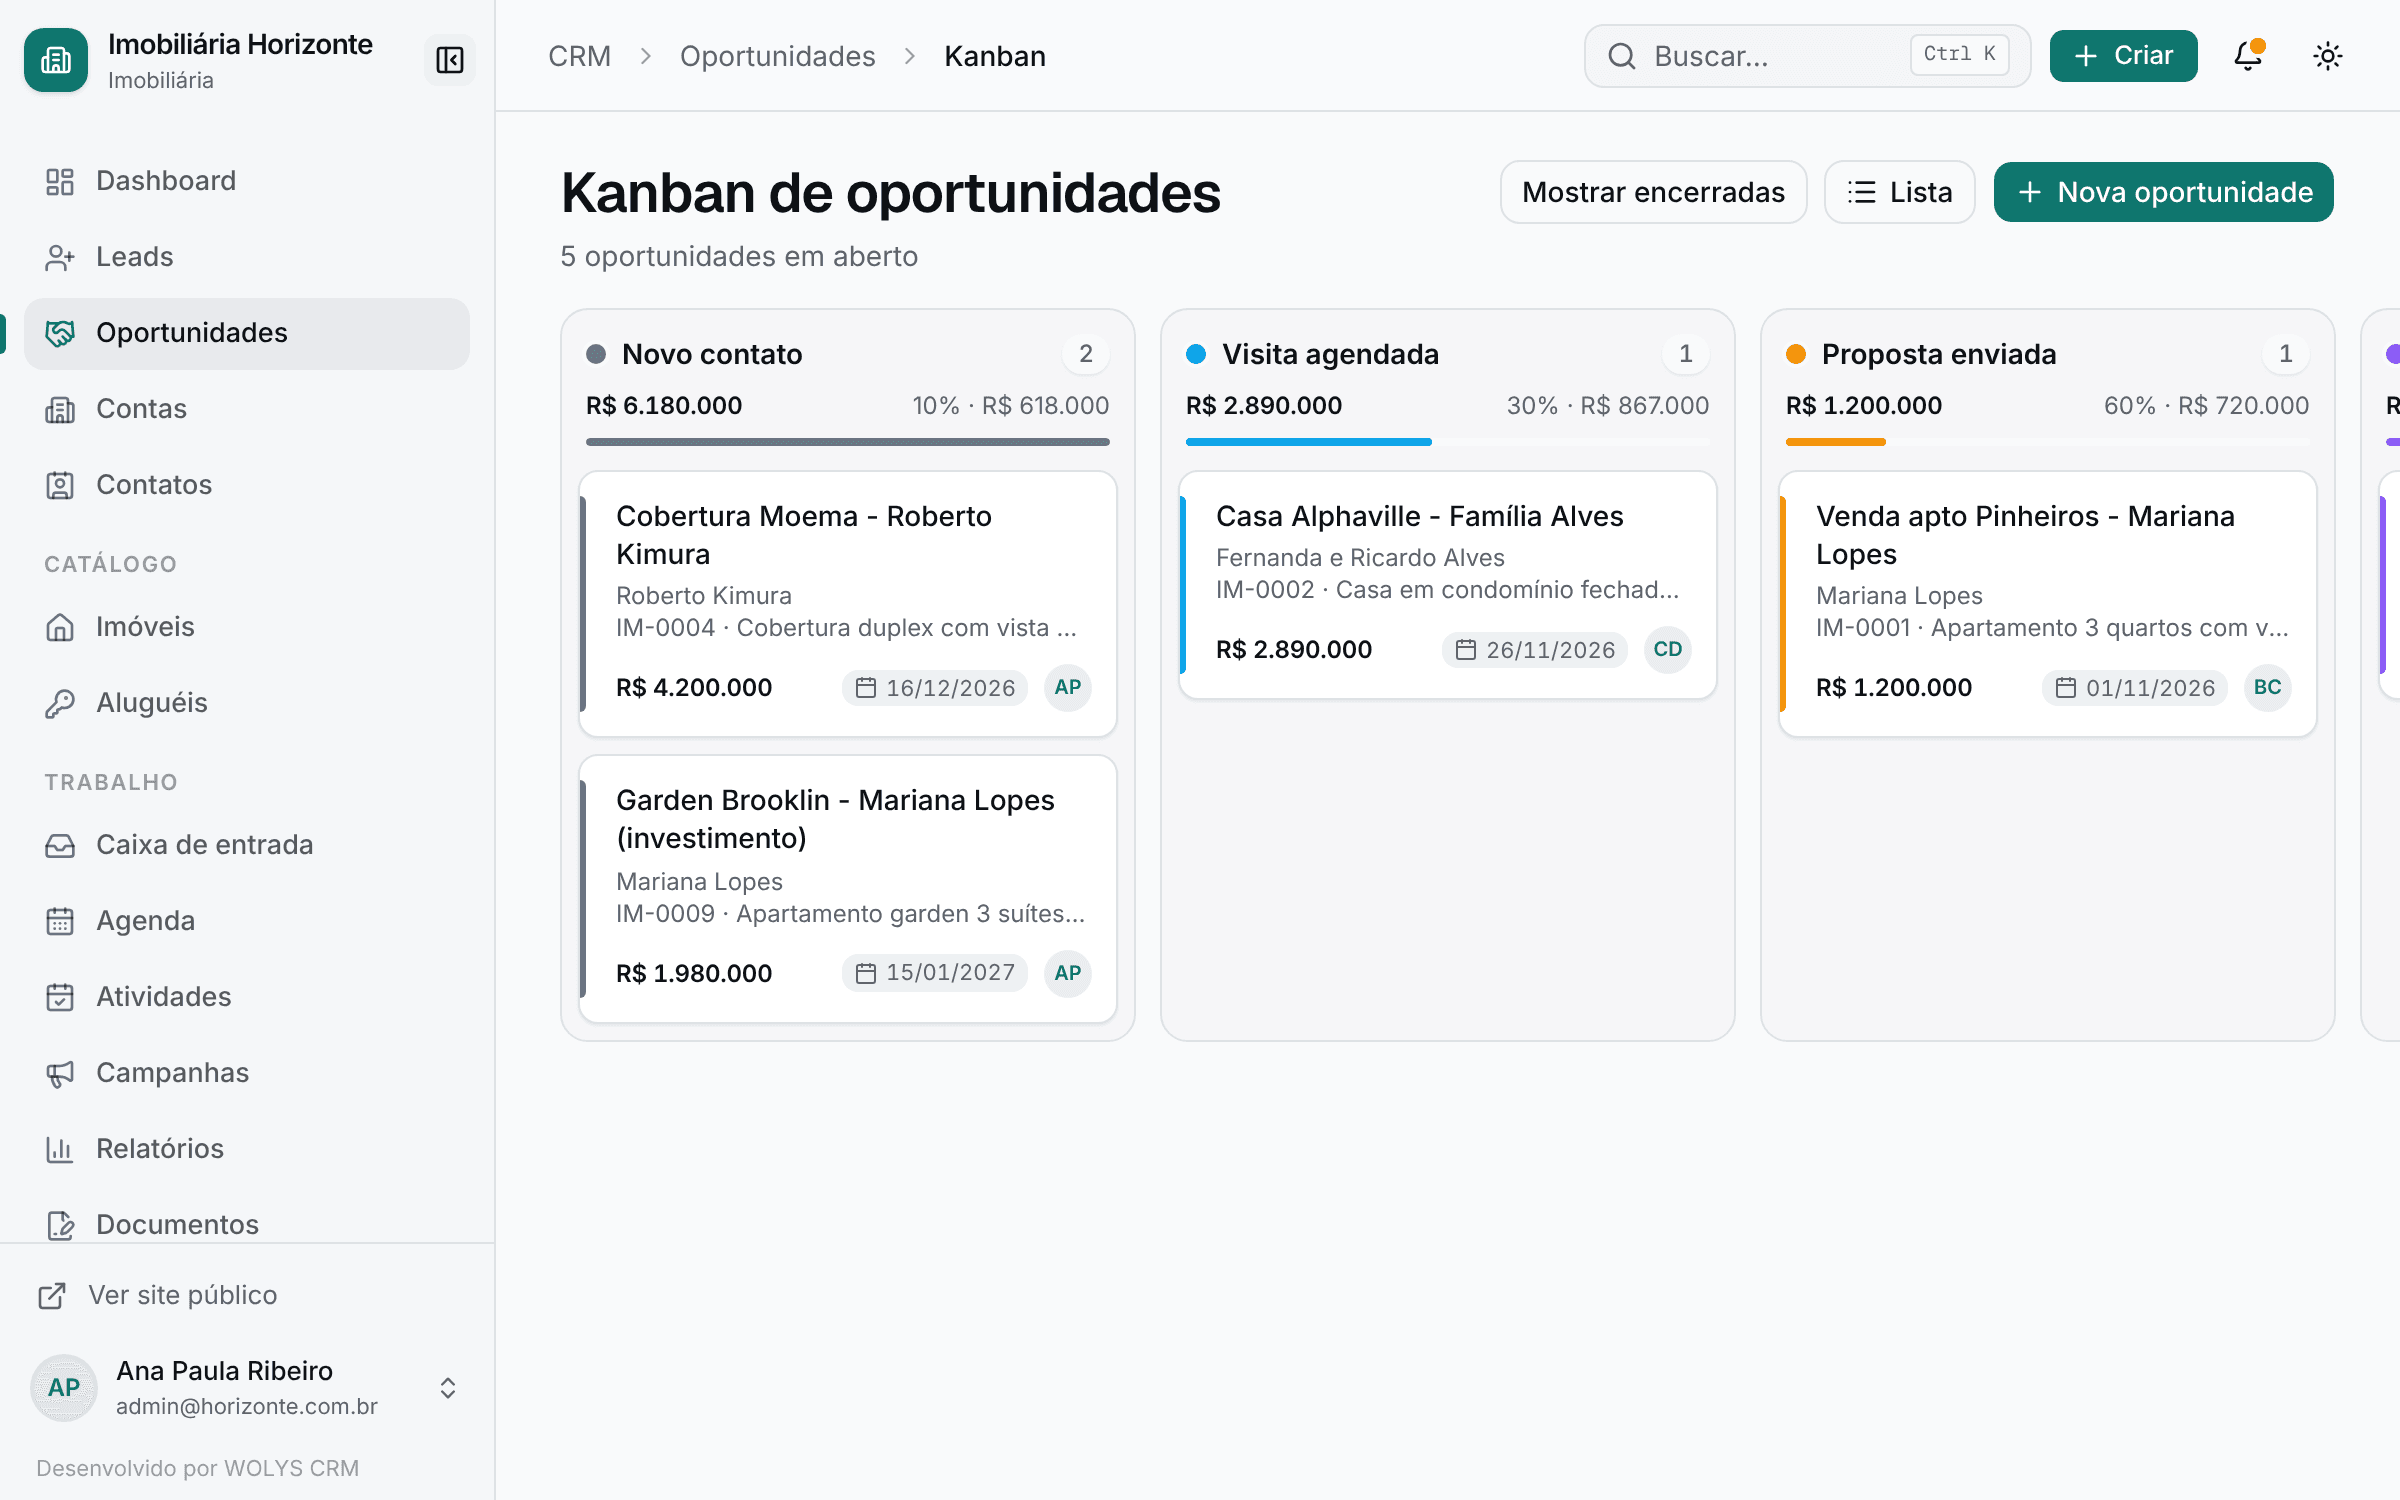The height and width of the screenshot is (1500, 2400).
Task: Click the Imobiliária Horizonte logo icon
Action: click(56, 60)
